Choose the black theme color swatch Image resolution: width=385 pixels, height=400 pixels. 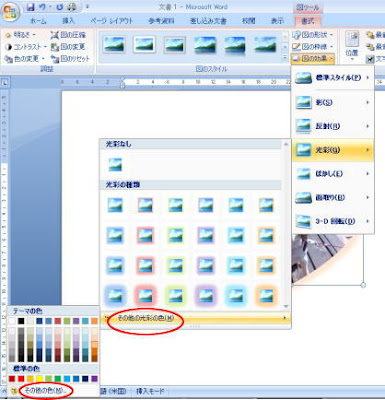[21, 321]
